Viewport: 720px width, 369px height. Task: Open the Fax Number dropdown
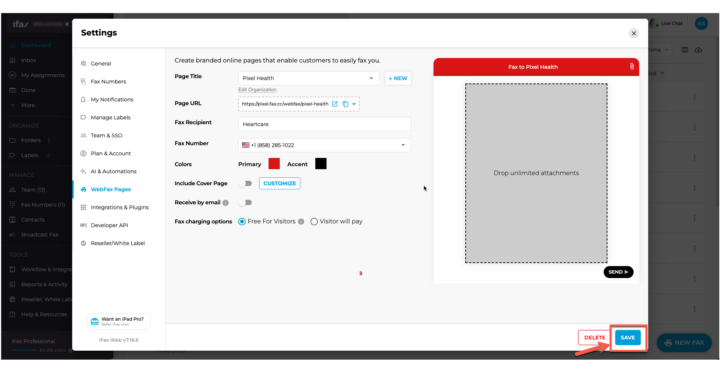[x=325, y=145]
